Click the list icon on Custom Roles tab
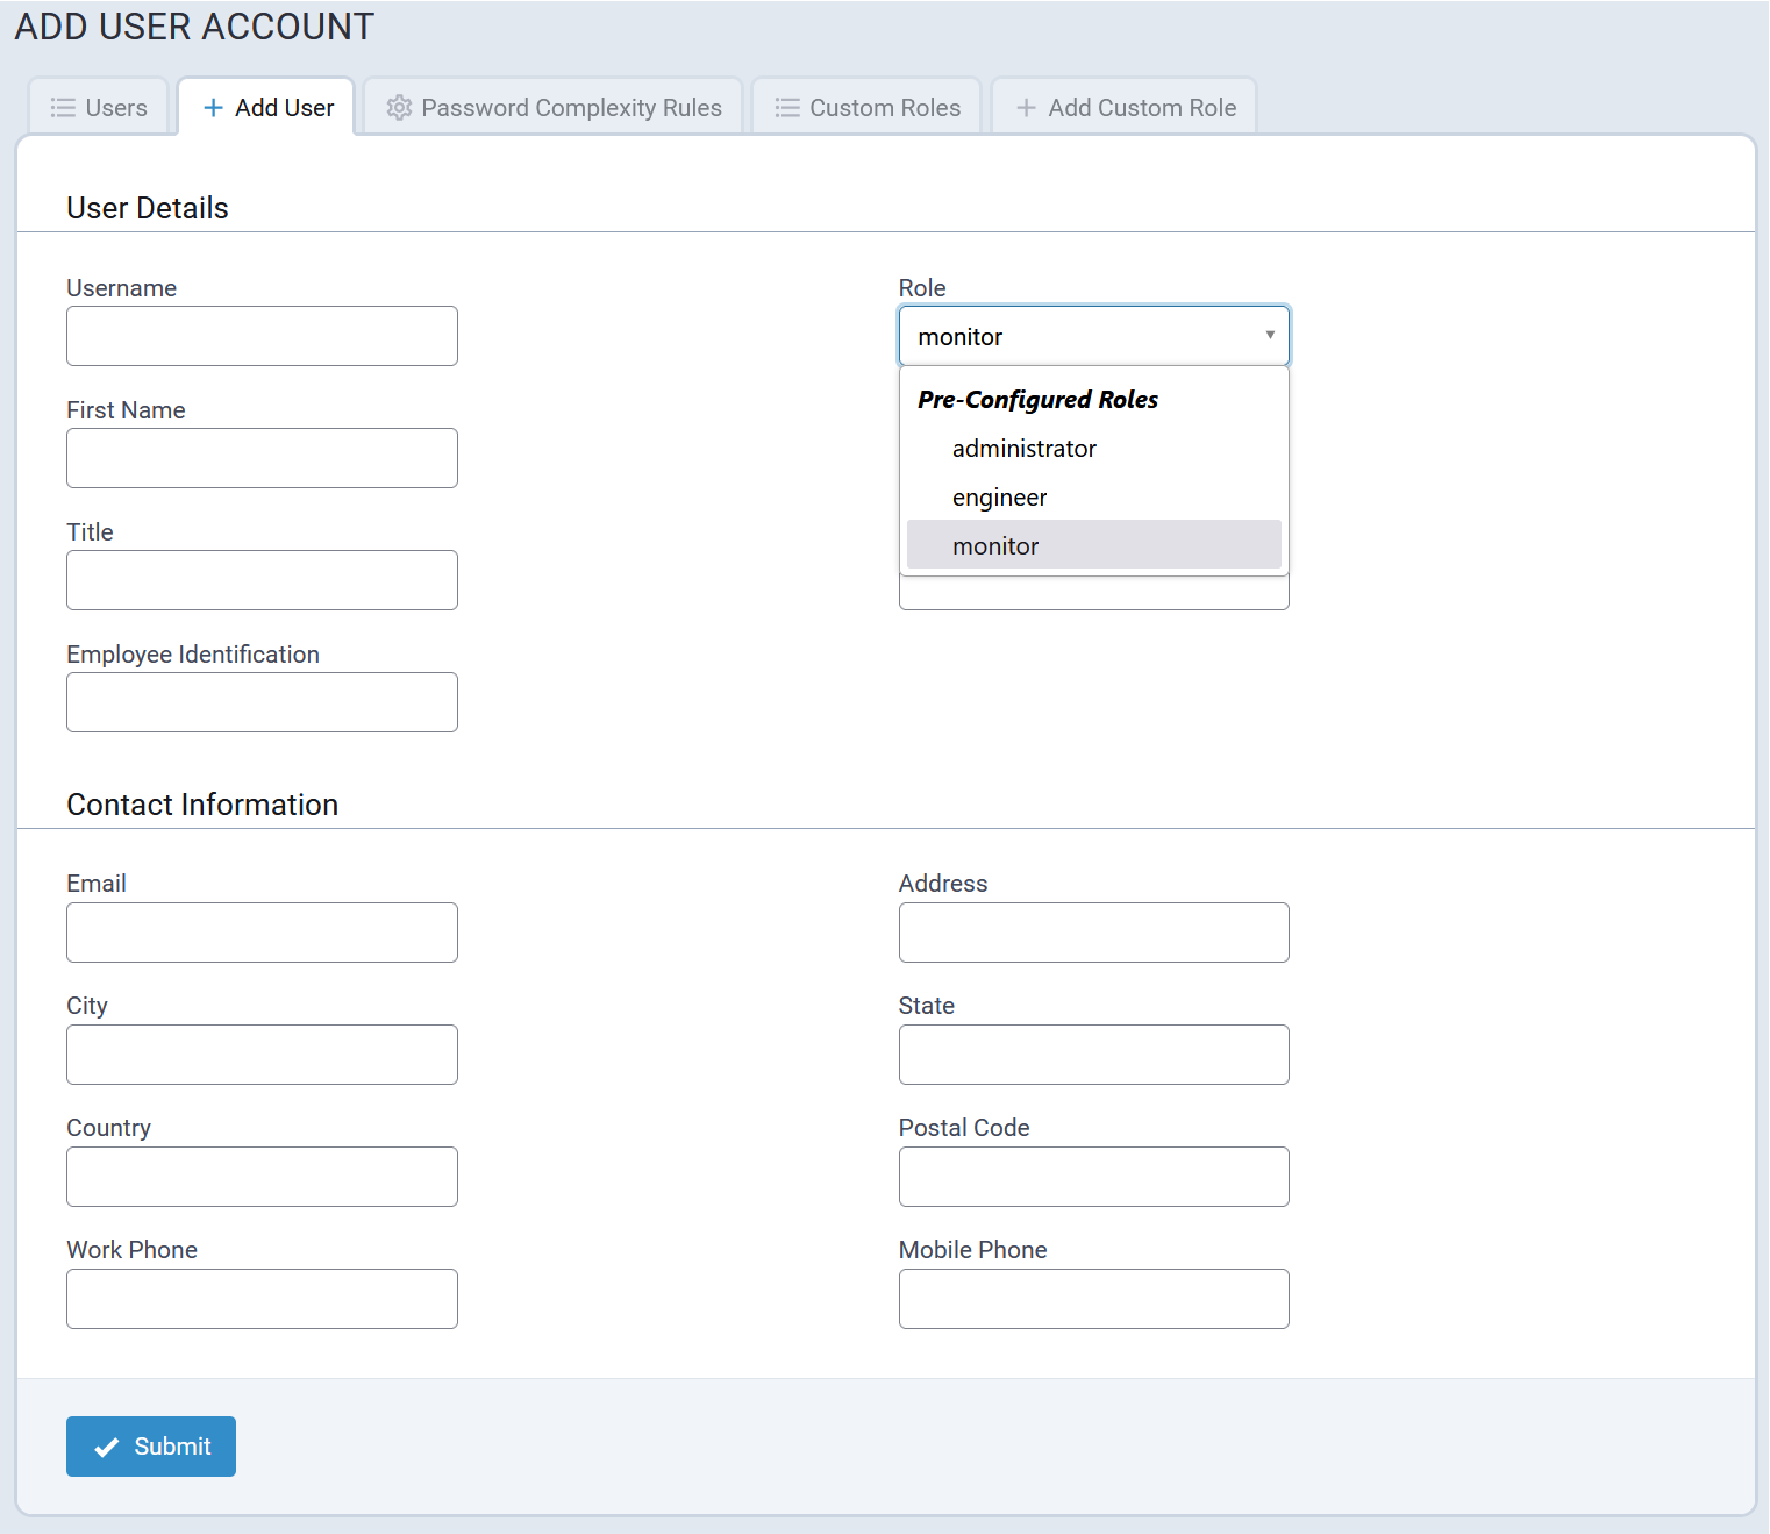 [x=788, y=108]
